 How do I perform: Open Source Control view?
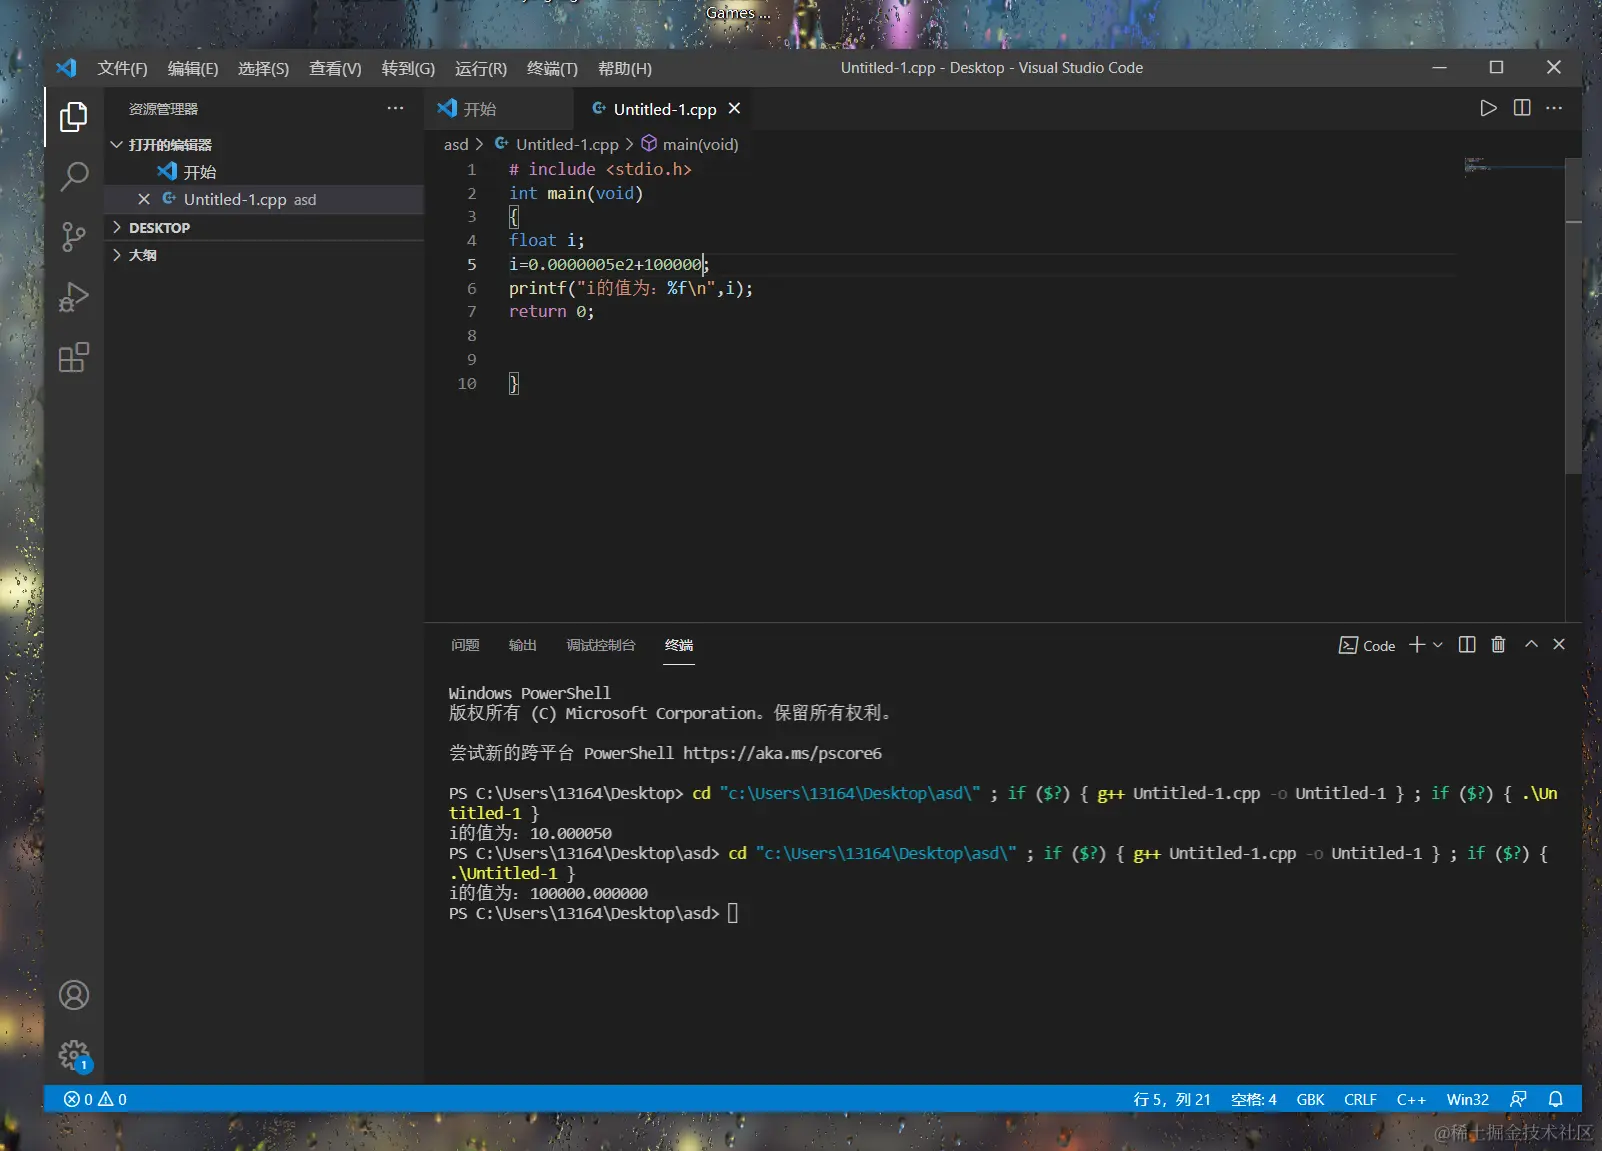pos(73,237)
